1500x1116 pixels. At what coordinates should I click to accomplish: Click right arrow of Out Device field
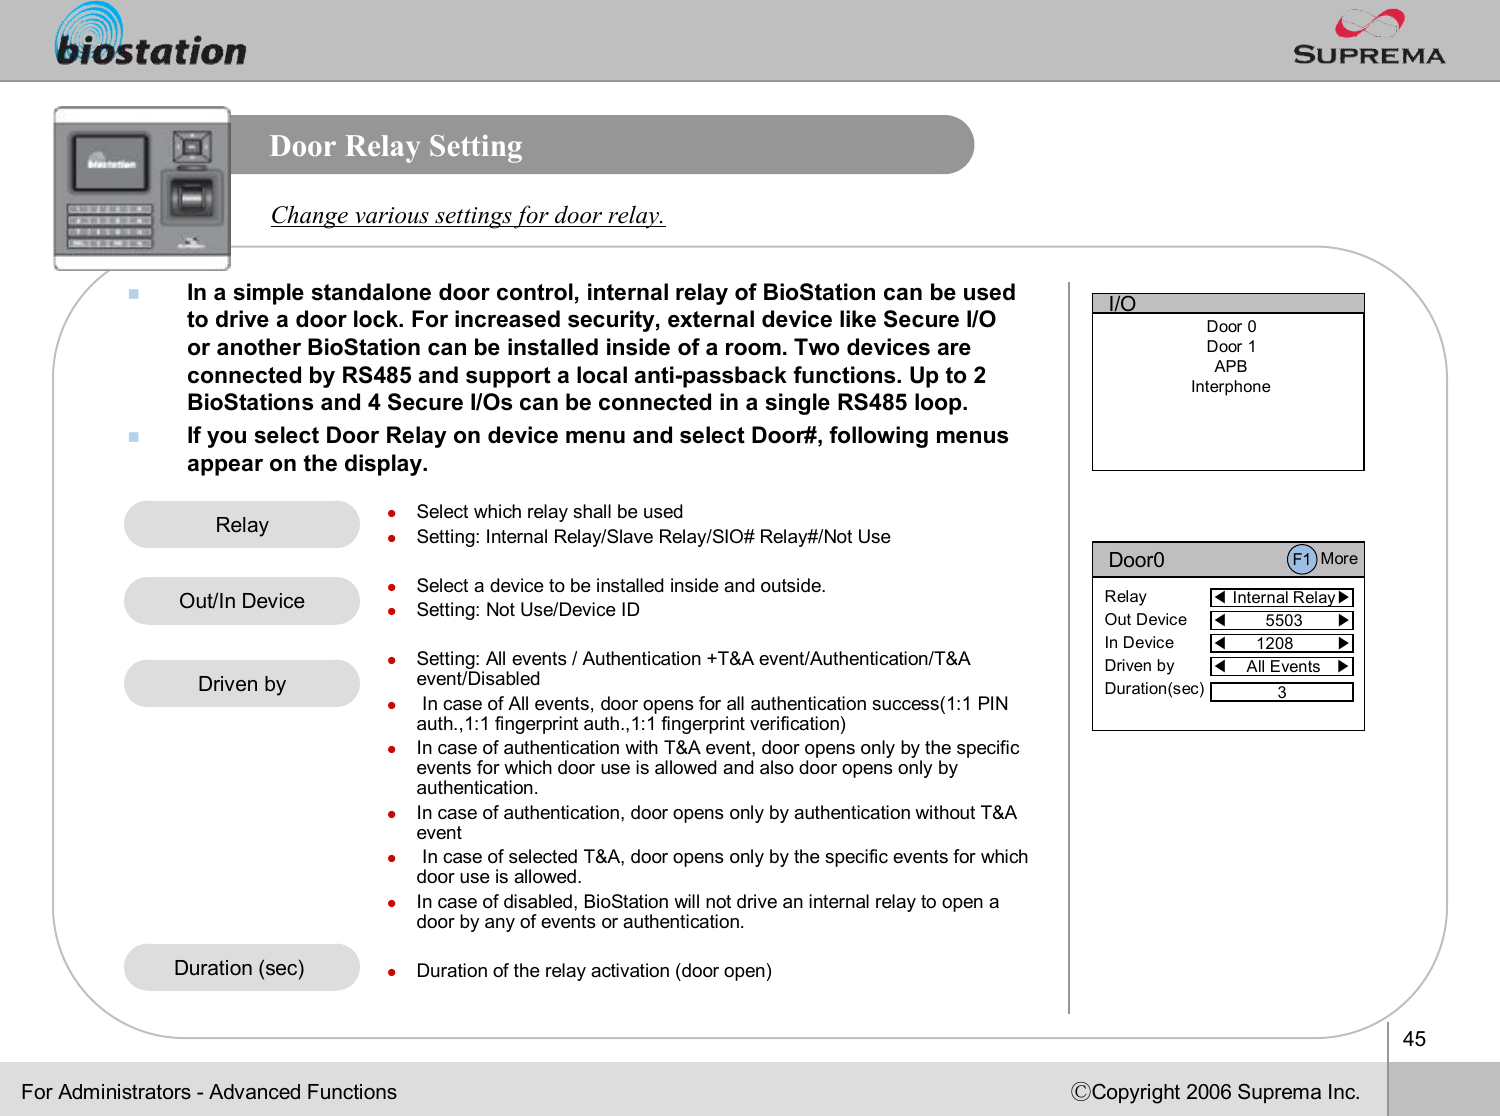tap(1344, 620)
